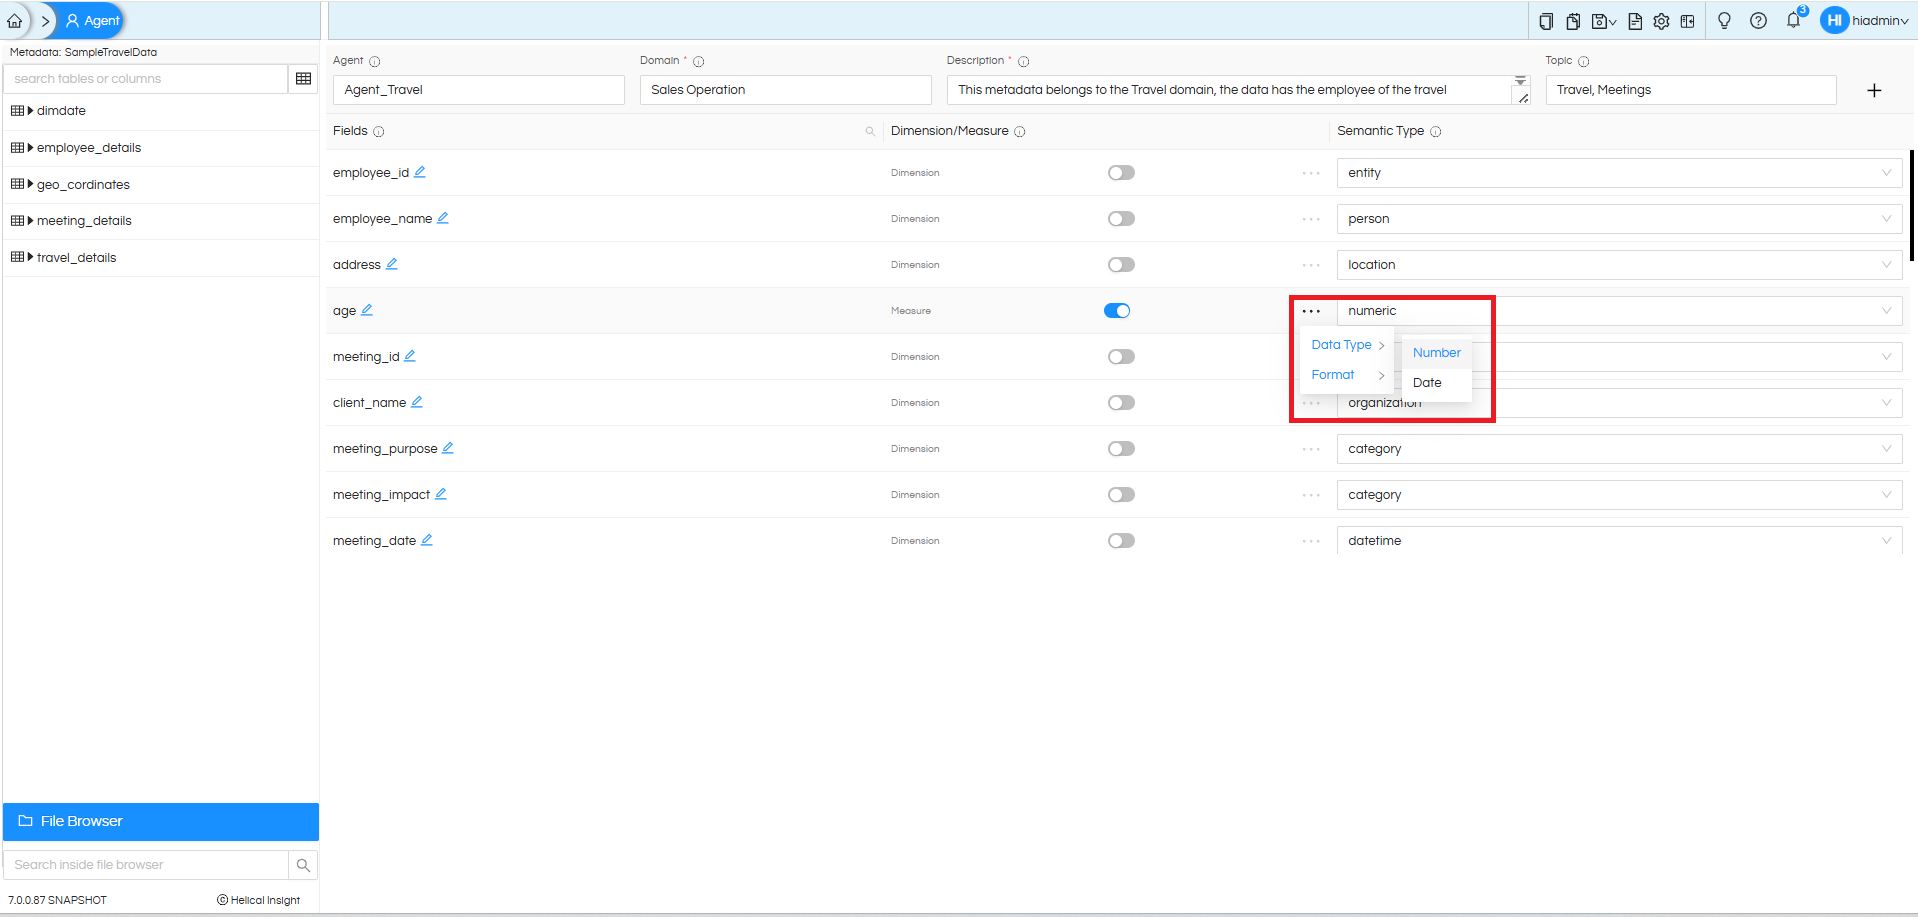Open the new document icon in toolbar
This screenshot has height=917, width=1918.
pyautogui.click(x=1635, y=21)
